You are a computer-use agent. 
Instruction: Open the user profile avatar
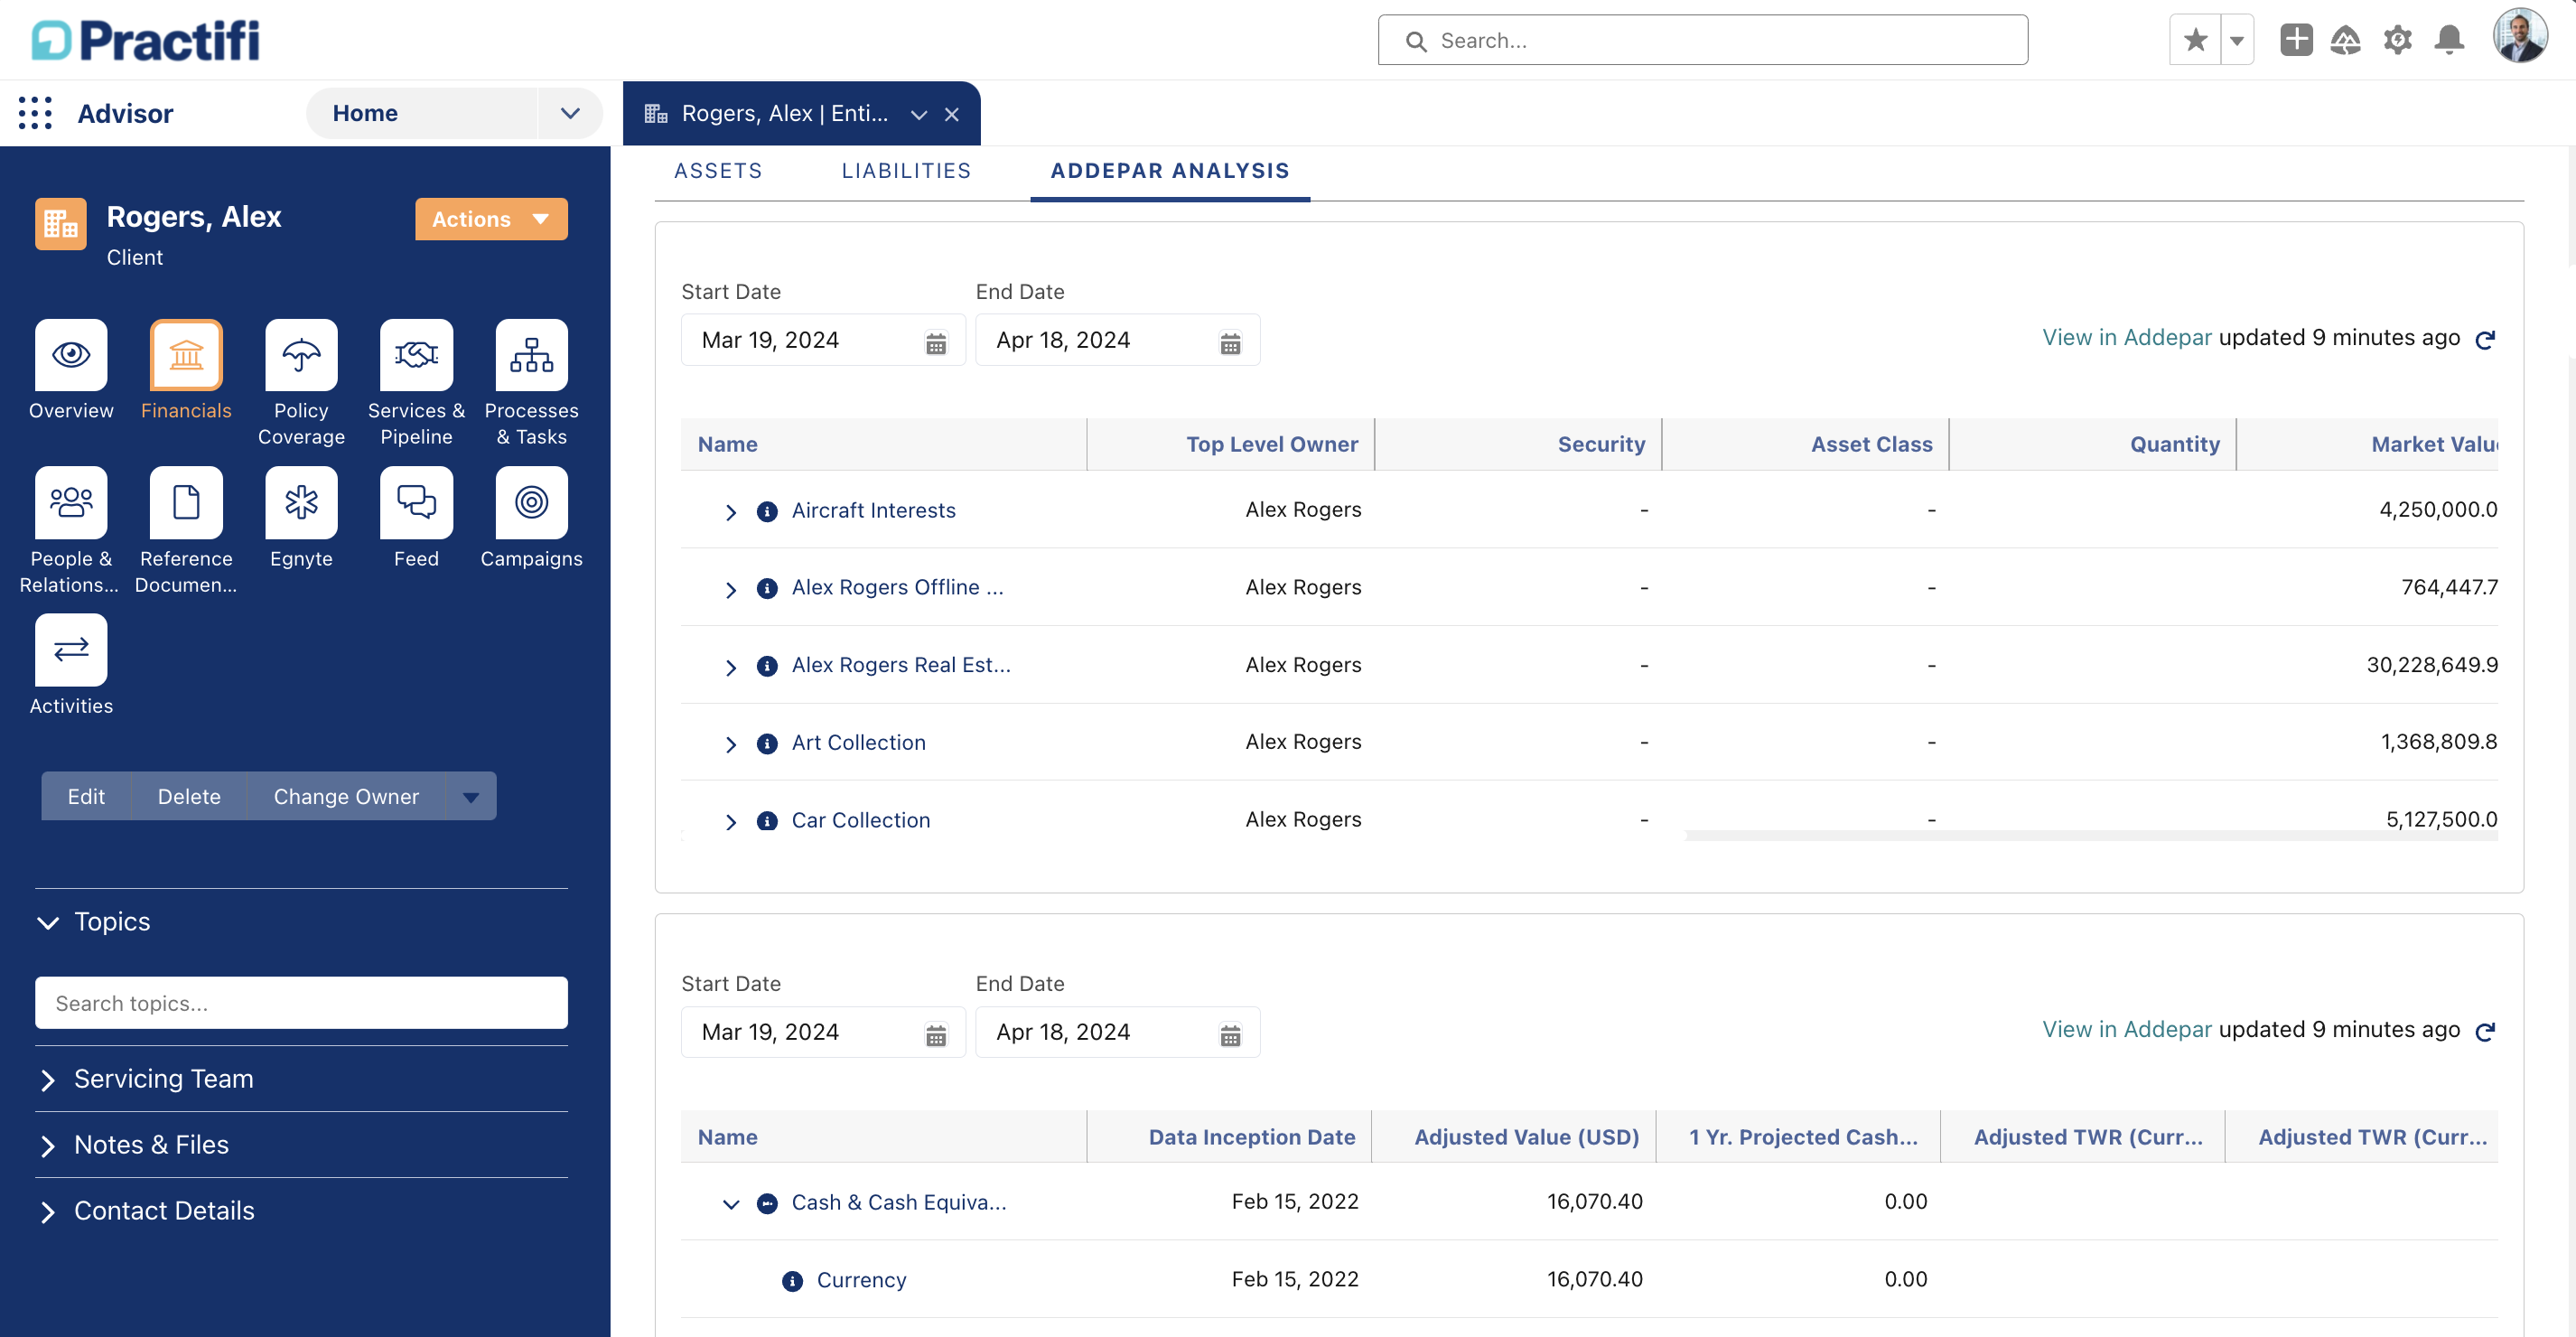pyautogui.click(x=2520, y=37)
